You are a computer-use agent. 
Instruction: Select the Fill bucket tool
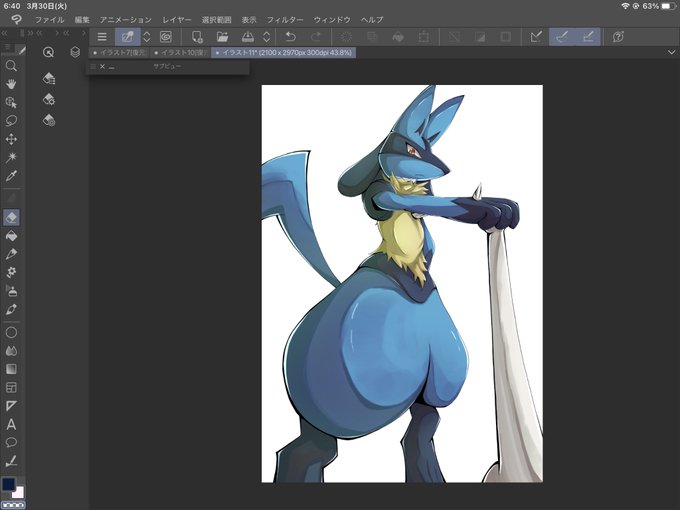click(11, 235)
